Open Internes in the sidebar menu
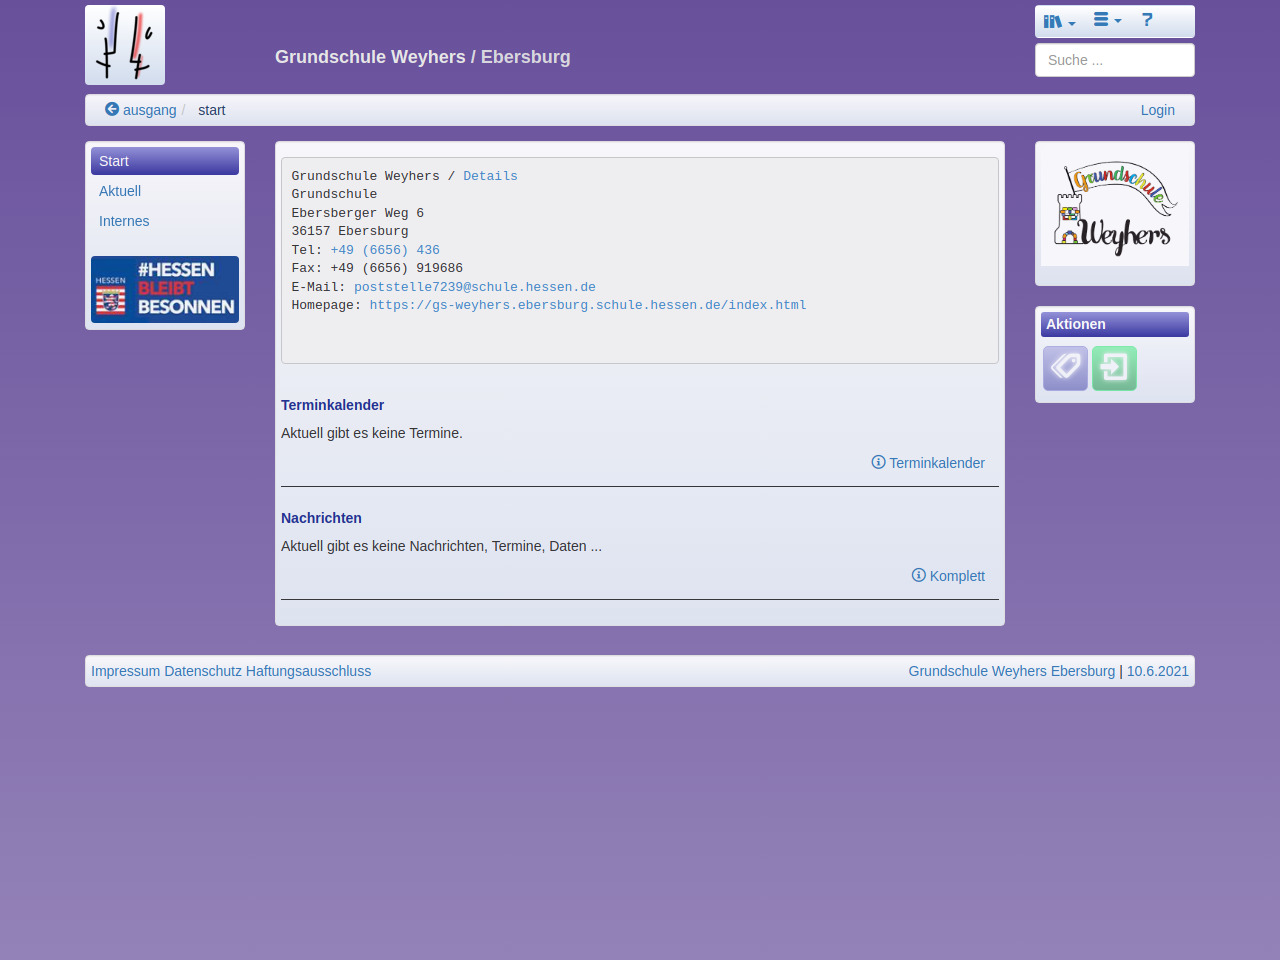 point(124,221)
